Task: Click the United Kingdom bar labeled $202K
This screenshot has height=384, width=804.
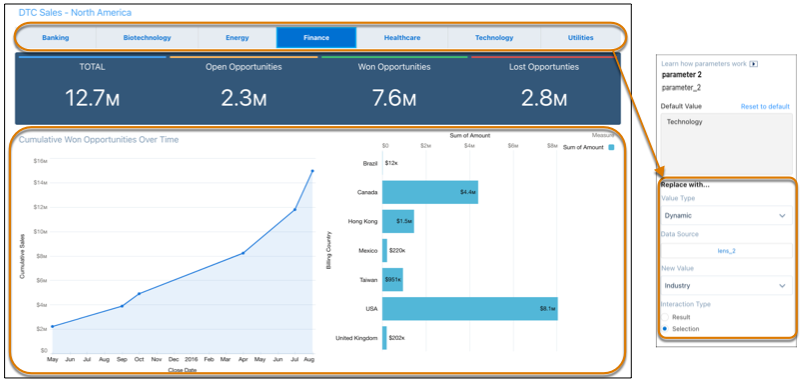Action: pos(384,338)
